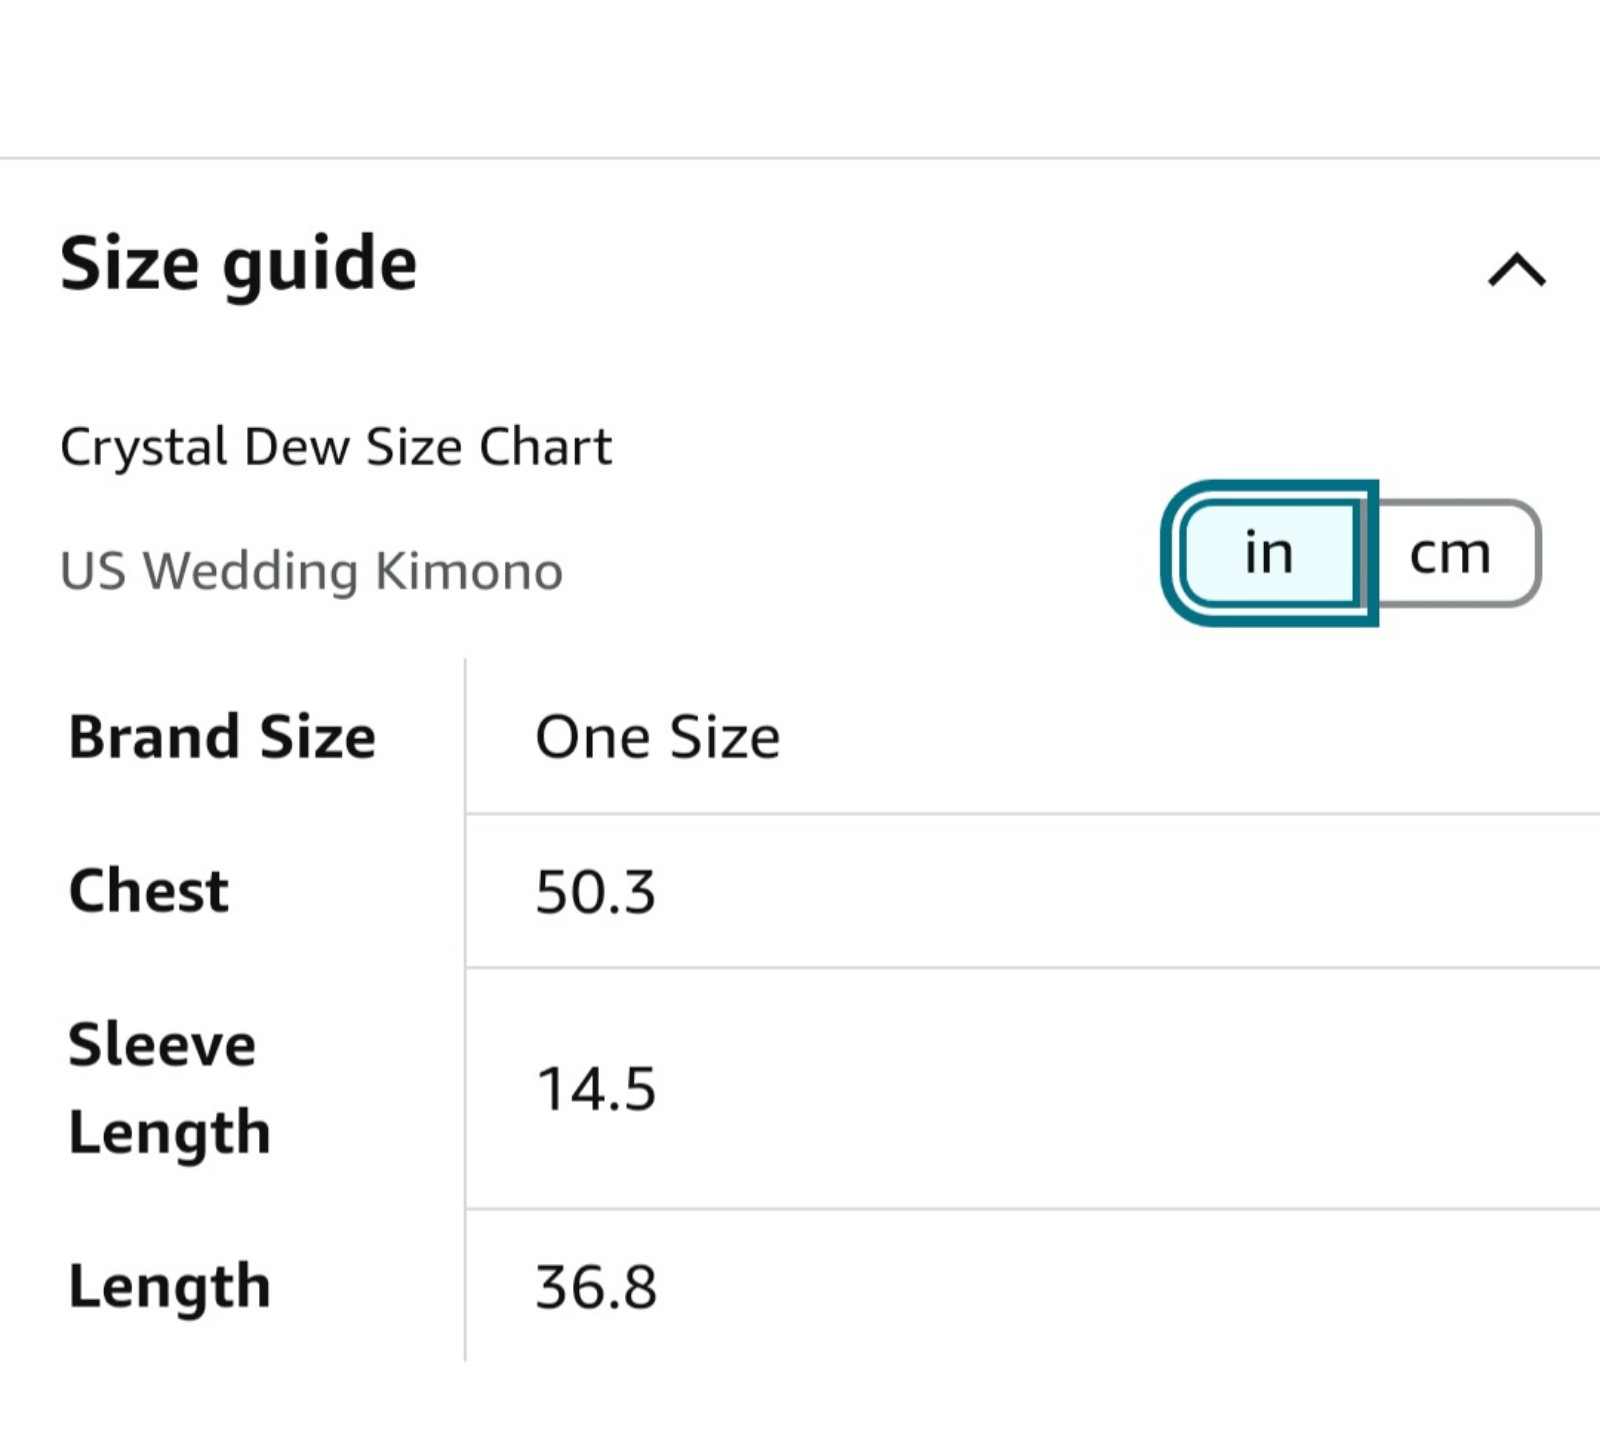Select the Chest row header
The width and height of the screenshot is (1600, 1439).
149,891
